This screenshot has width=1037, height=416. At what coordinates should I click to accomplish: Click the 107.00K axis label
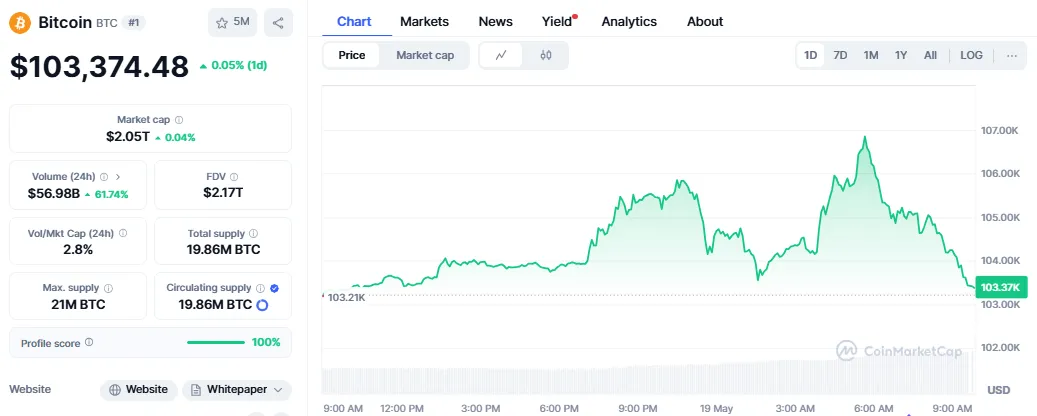point(999,130)
